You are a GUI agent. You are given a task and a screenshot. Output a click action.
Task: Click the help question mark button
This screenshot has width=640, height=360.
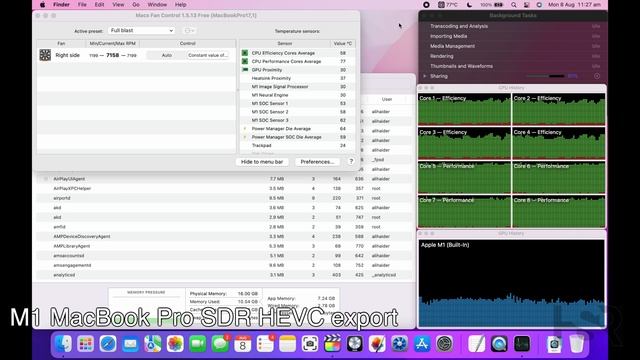pyautogui.click(x=351, y=162)
